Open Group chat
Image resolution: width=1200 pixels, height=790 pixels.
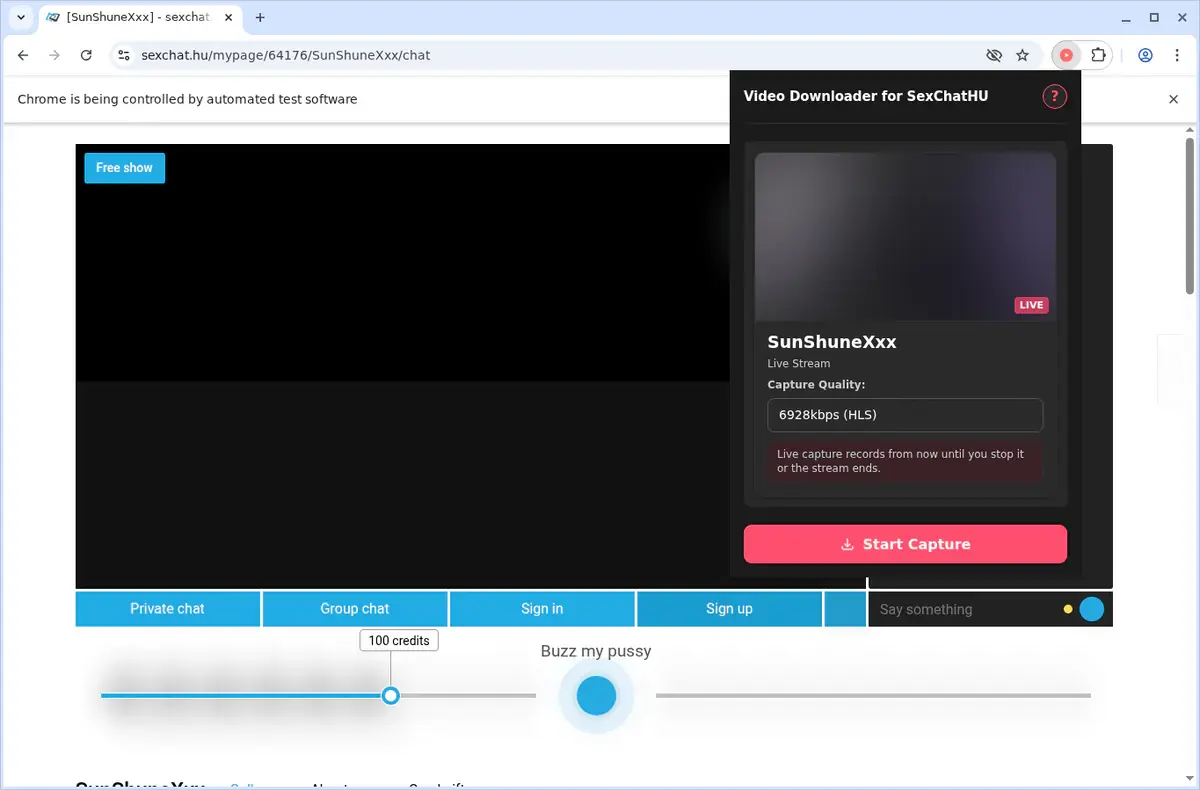(354, 609)
